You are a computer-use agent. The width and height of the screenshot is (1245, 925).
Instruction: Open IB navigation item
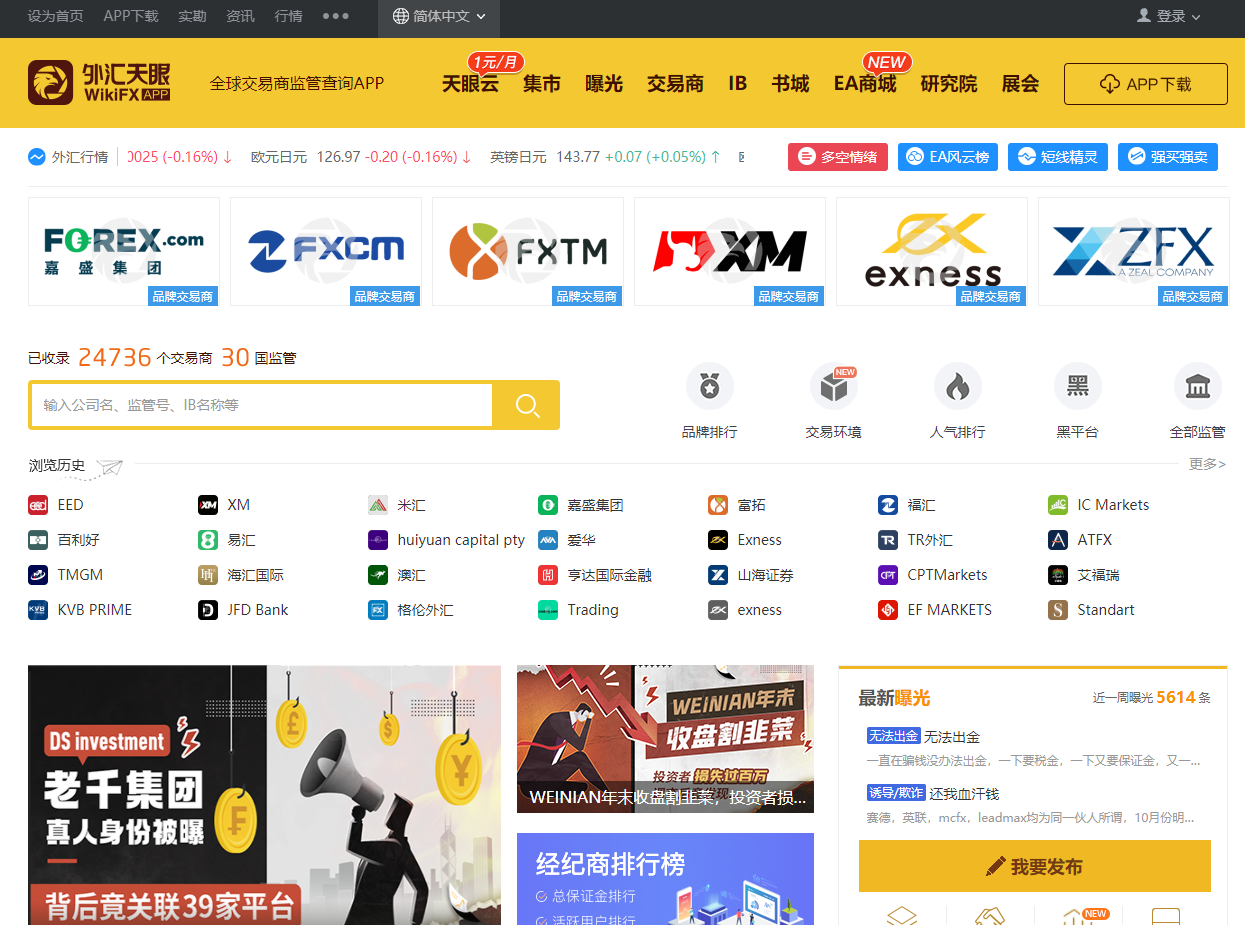738,84
